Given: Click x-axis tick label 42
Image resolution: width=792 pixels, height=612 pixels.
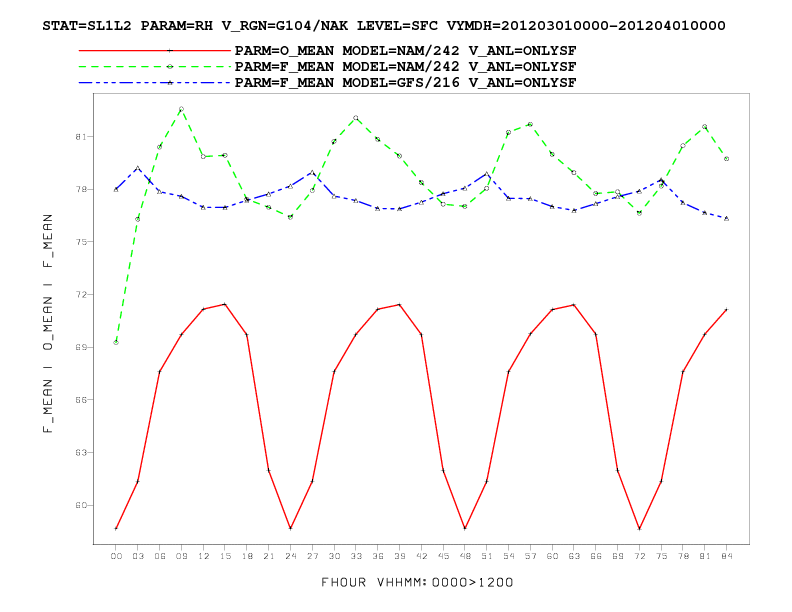Looking at the screenshot, I should click(421, 556).
